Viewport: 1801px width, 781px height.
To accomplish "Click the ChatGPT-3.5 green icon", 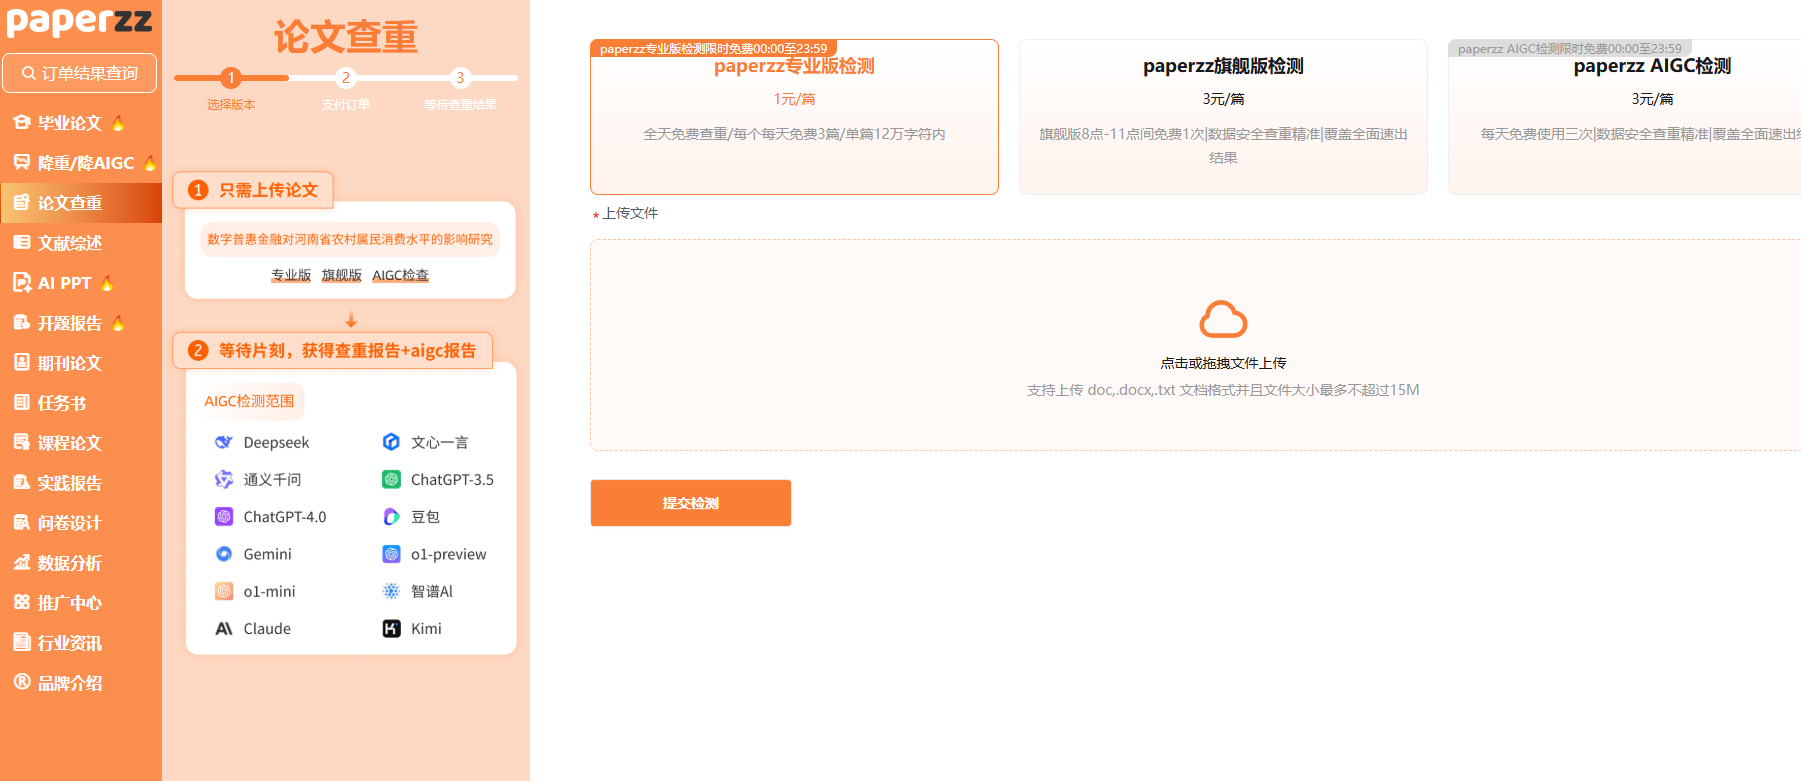I will pos(392,480).
